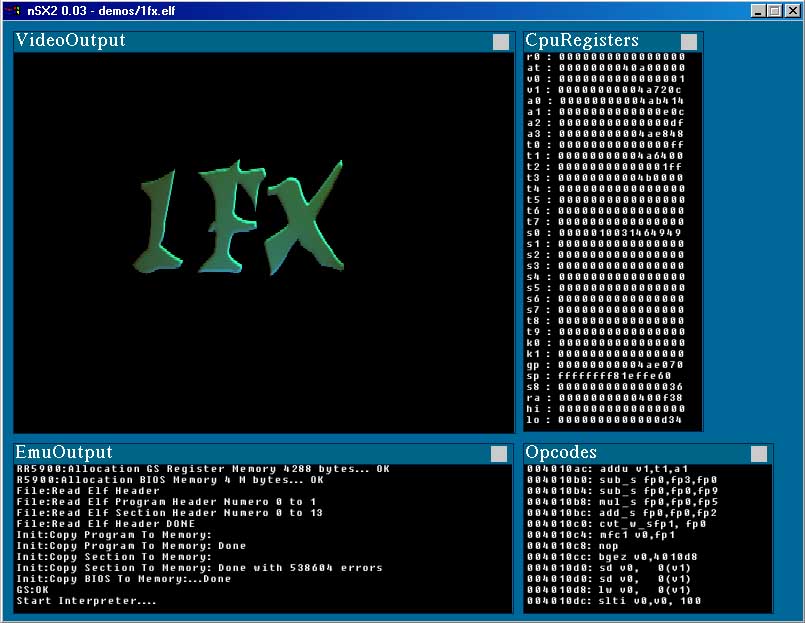Click the s0 register value
The width and height of the screenshot is (805, 623).
click(621, 232)
